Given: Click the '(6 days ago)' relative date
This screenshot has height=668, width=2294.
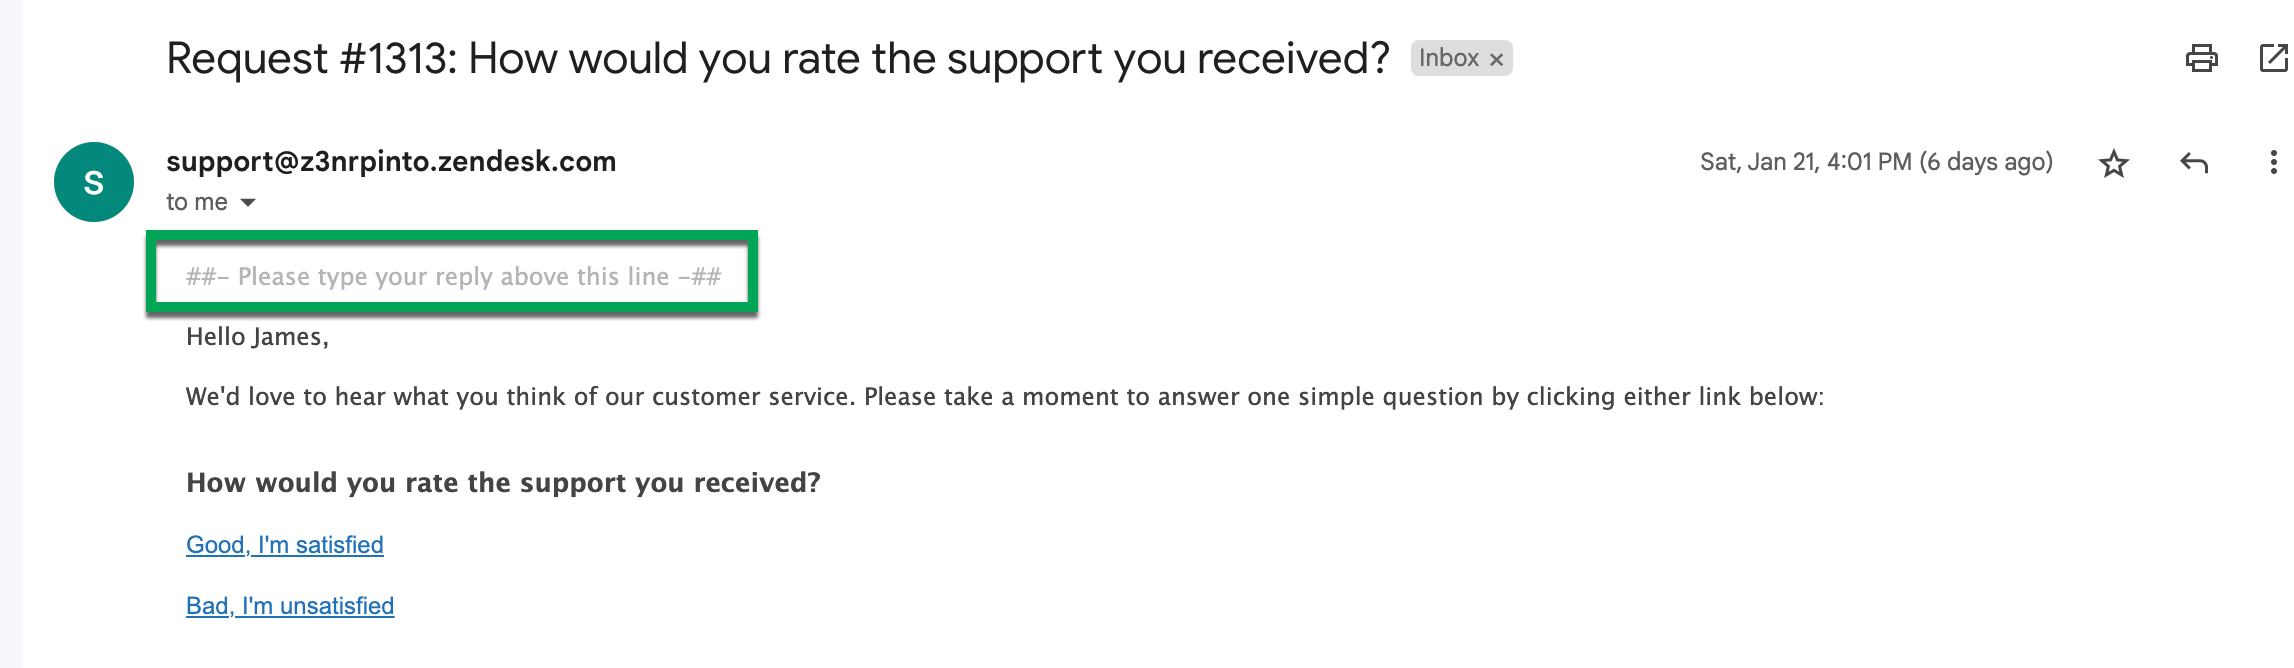Looking at the screenshot, I should tap(1986, 162).
